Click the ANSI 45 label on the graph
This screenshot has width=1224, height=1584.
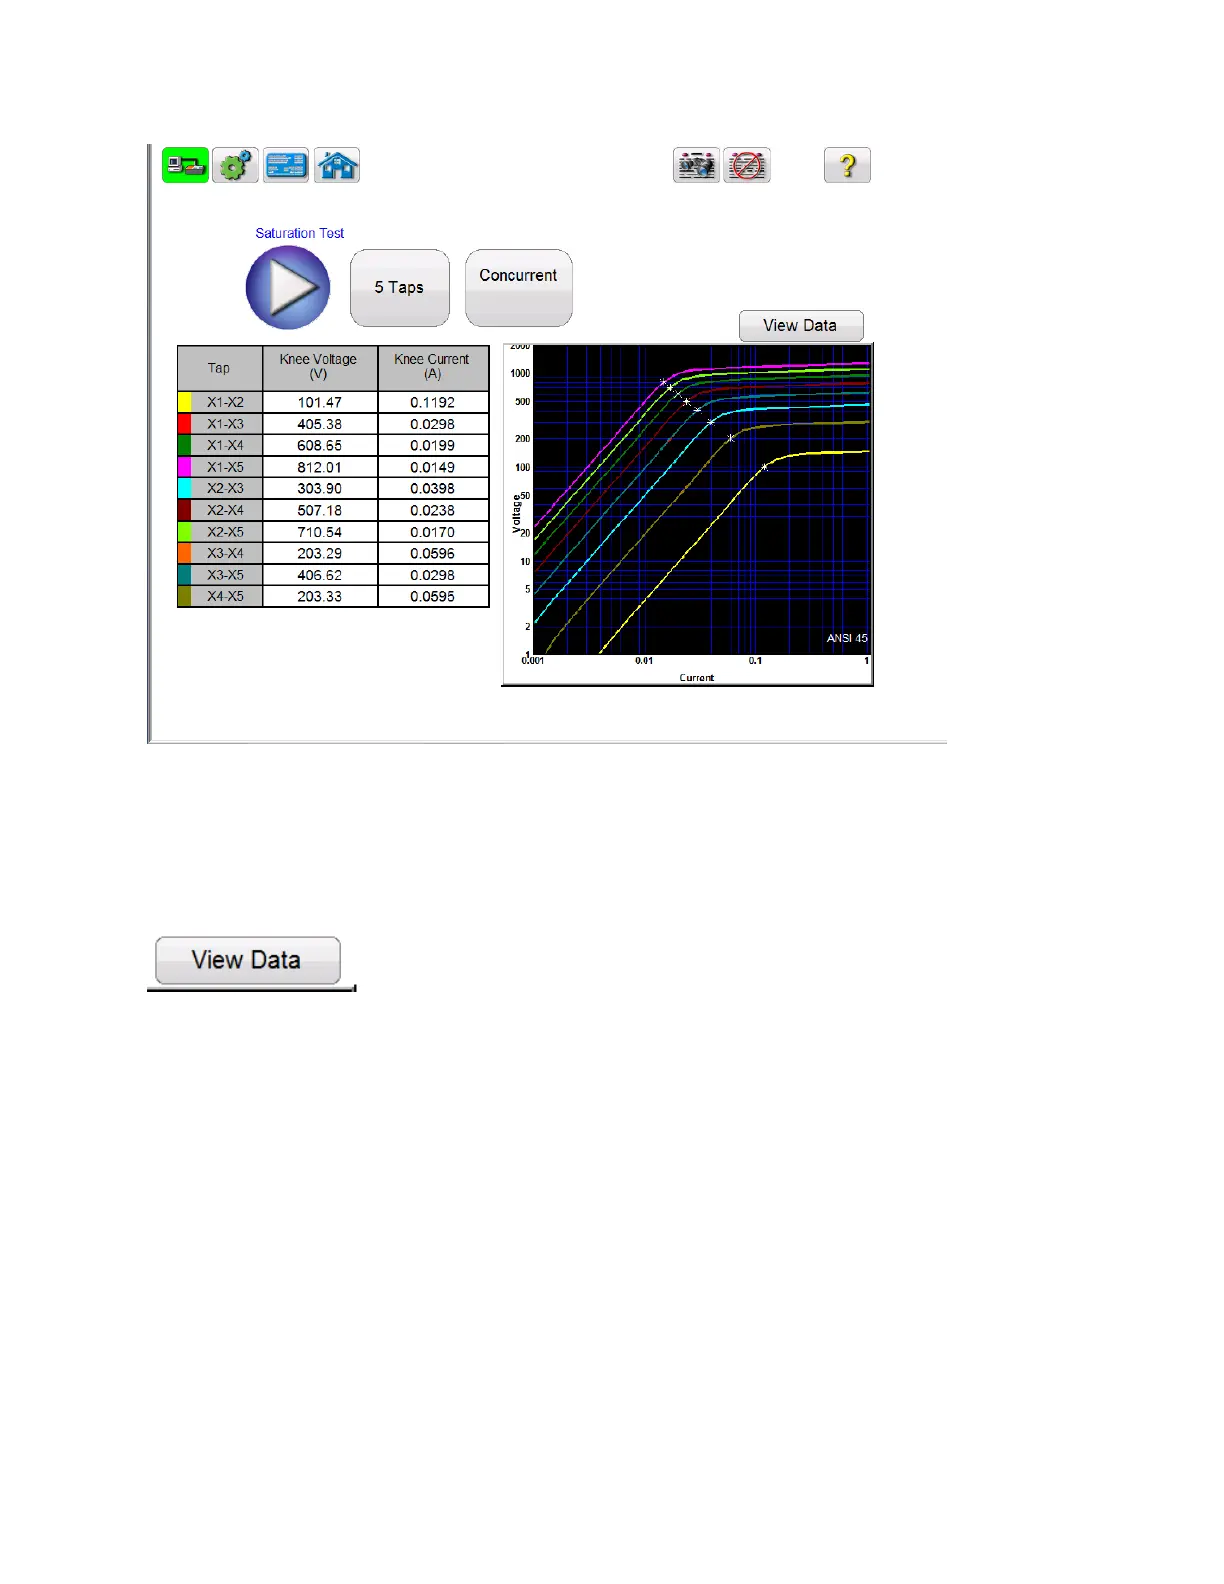pos(847,638)
